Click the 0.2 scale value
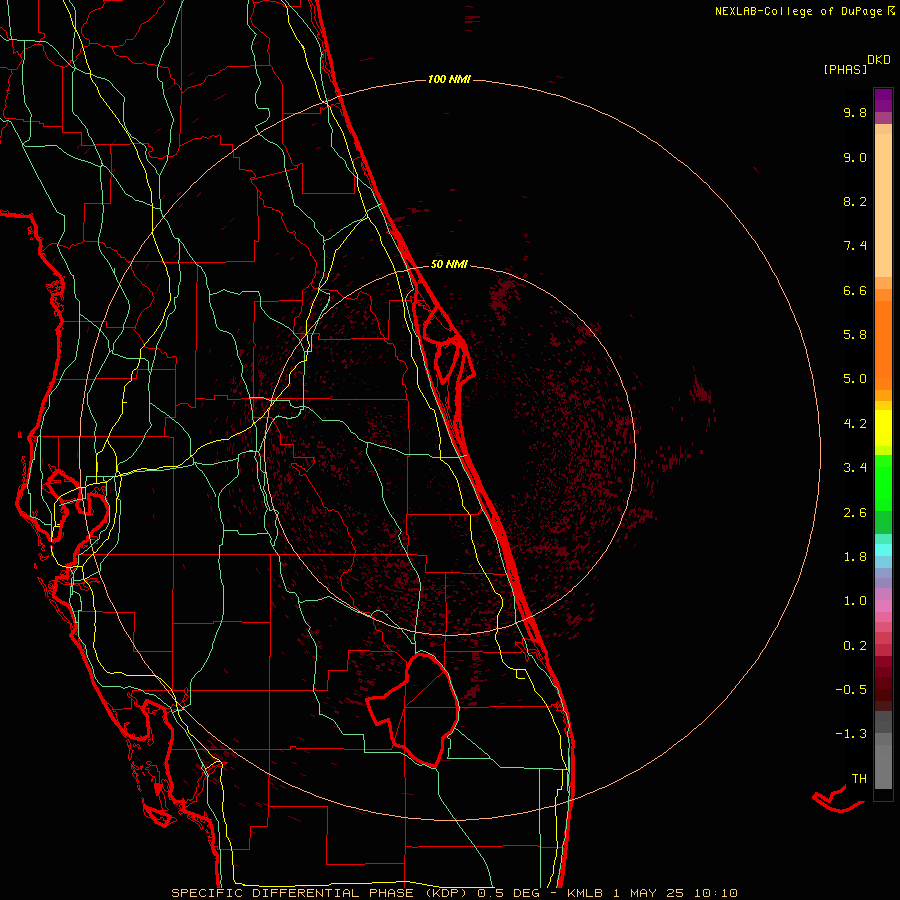This screenshot has height=900, width=900. point(855,646)
